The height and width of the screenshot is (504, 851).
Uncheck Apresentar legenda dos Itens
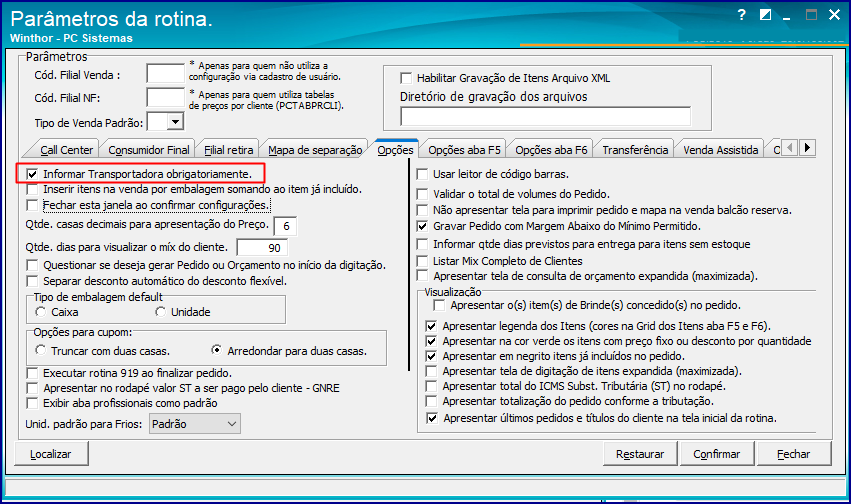[x=431, y=326]
